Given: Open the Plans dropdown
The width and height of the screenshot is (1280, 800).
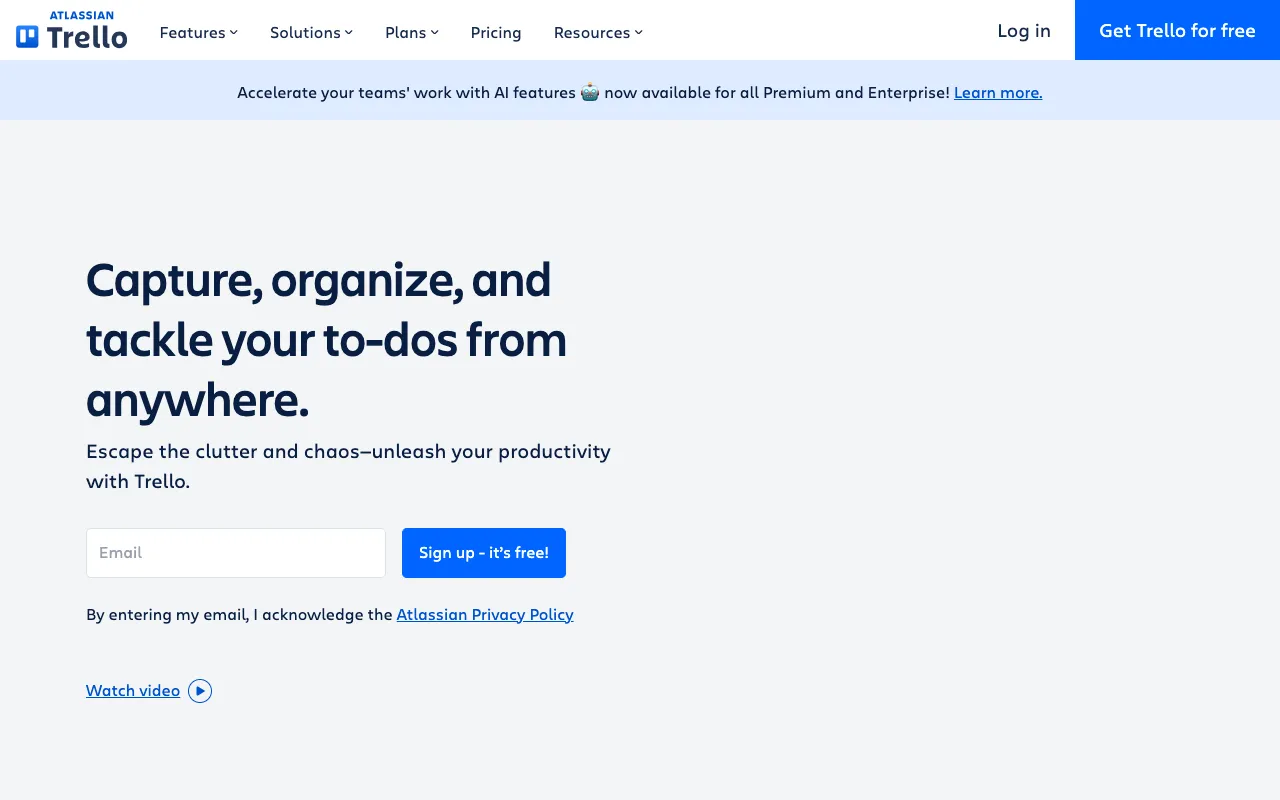Looking at the screenshot, I should point(406,32).
